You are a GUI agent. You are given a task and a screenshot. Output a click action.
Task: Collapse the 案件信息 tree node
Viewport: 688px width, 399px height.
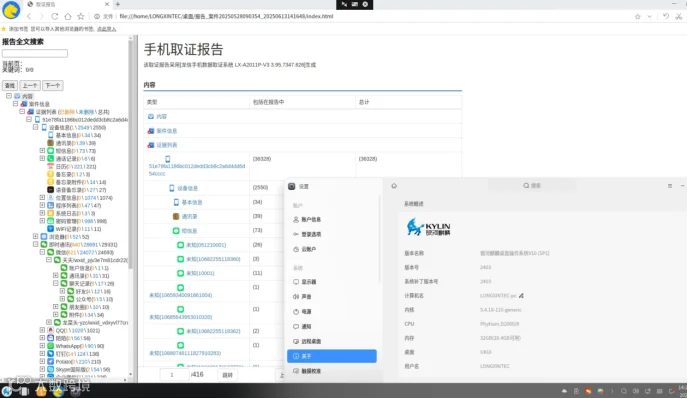[15, 104]
